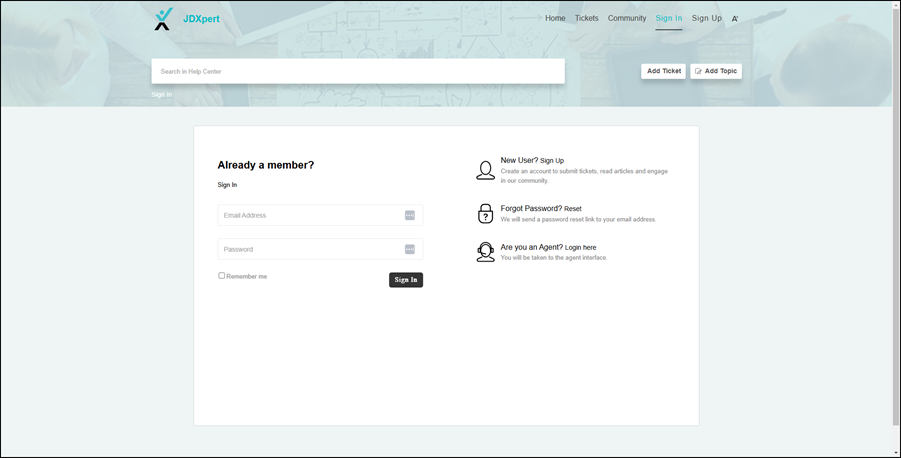Click the Forgot Password padlock icon
This screenshot has width=901, height=458.
(x=485, y=214)
